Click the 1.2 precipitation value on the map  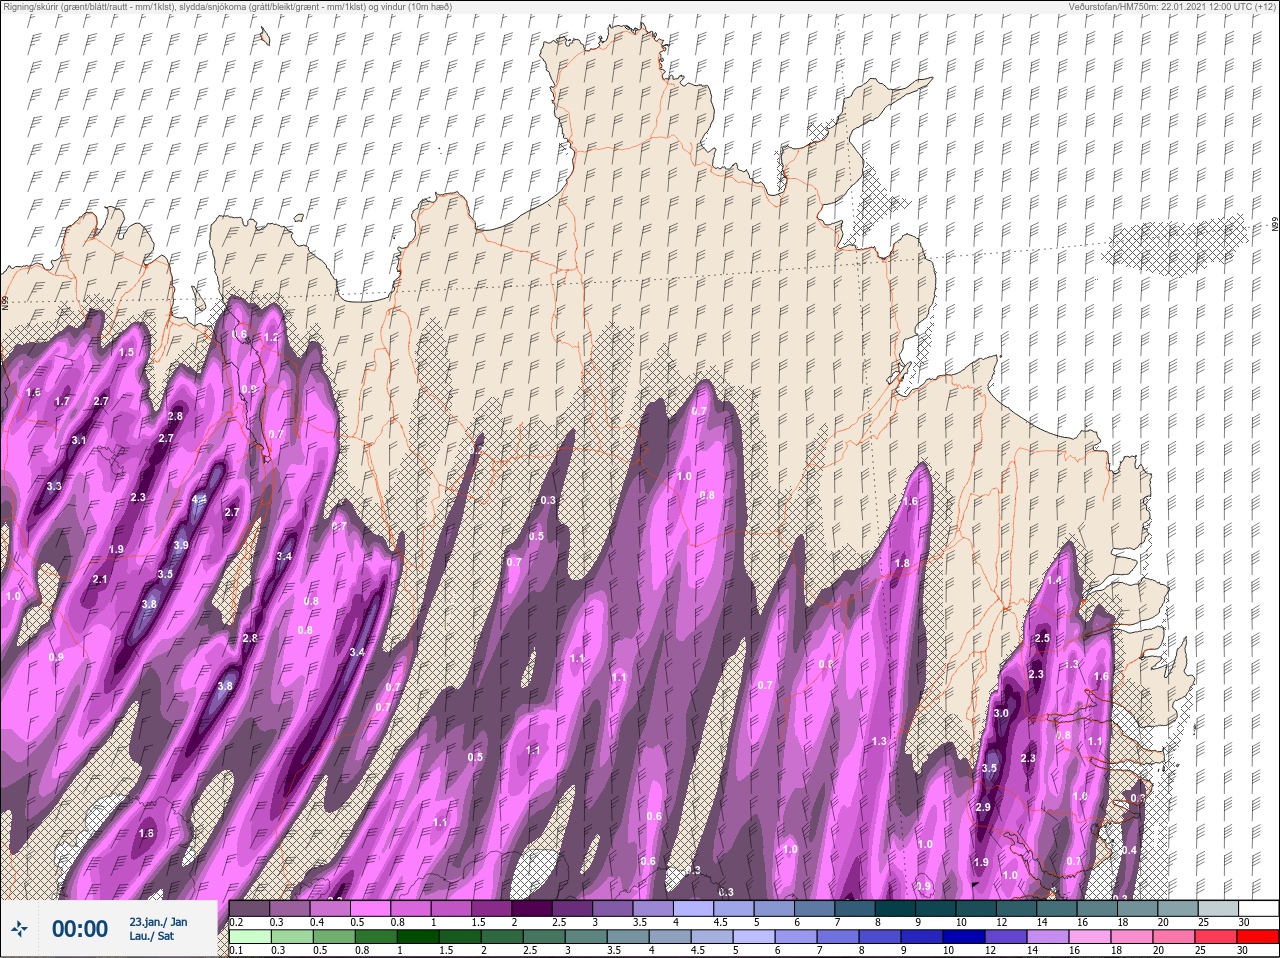tap(271, 338)
